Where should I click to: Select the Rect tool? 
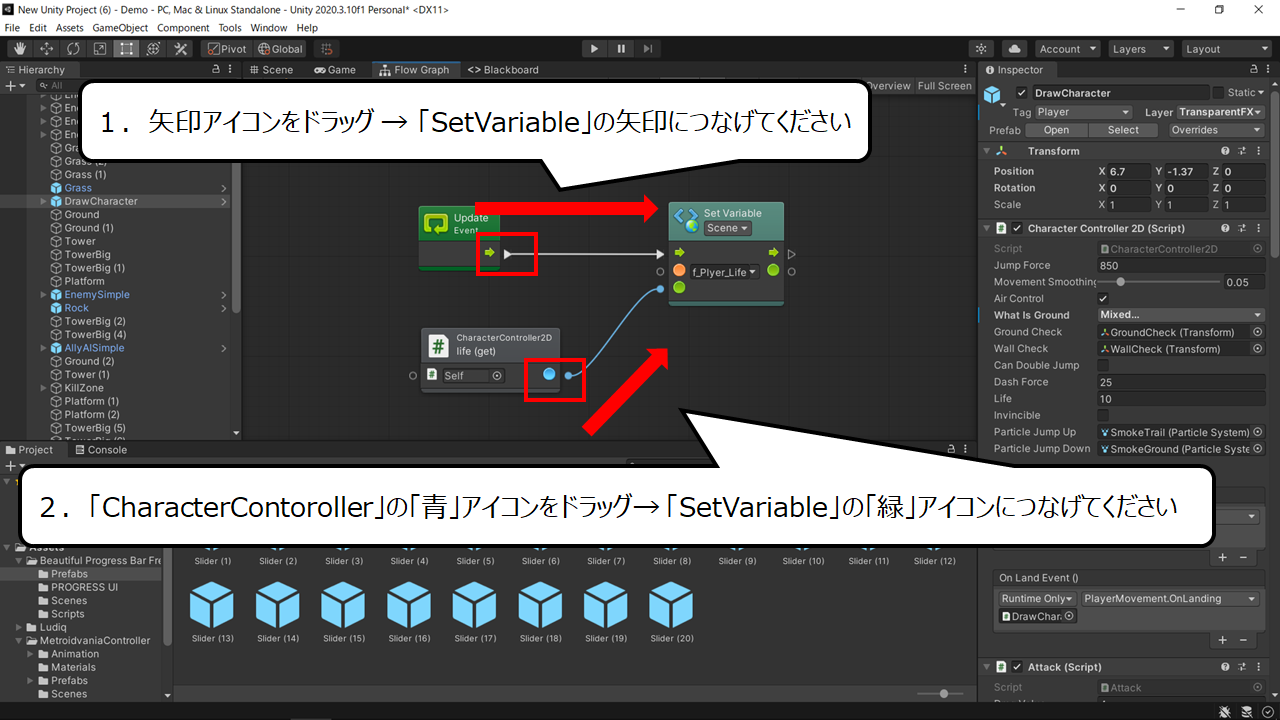(x=127, y=49)
